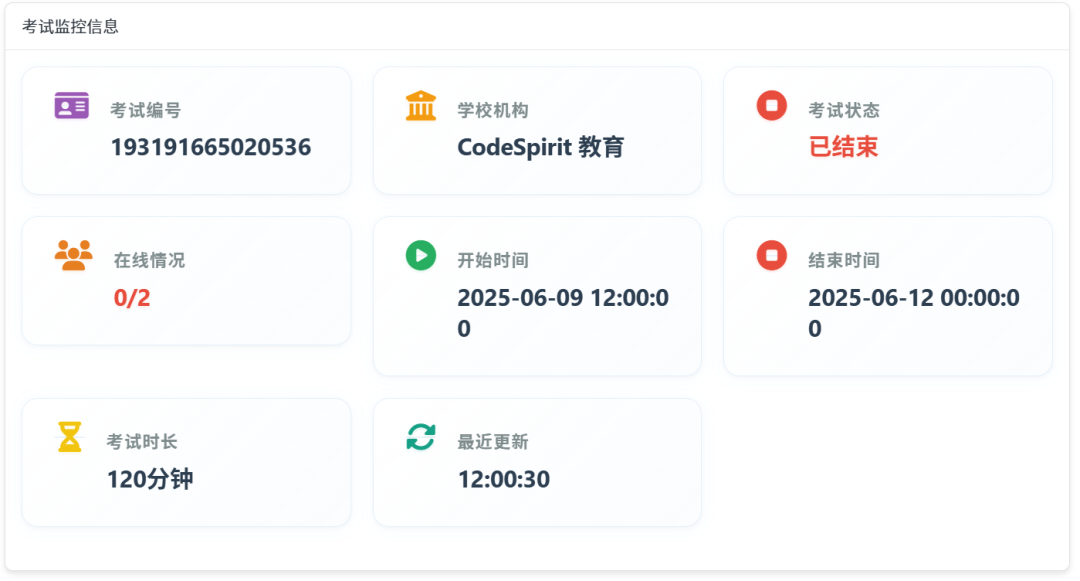Select the exam number 193191665020536
1080x581 pixels.
pos(210,147)
